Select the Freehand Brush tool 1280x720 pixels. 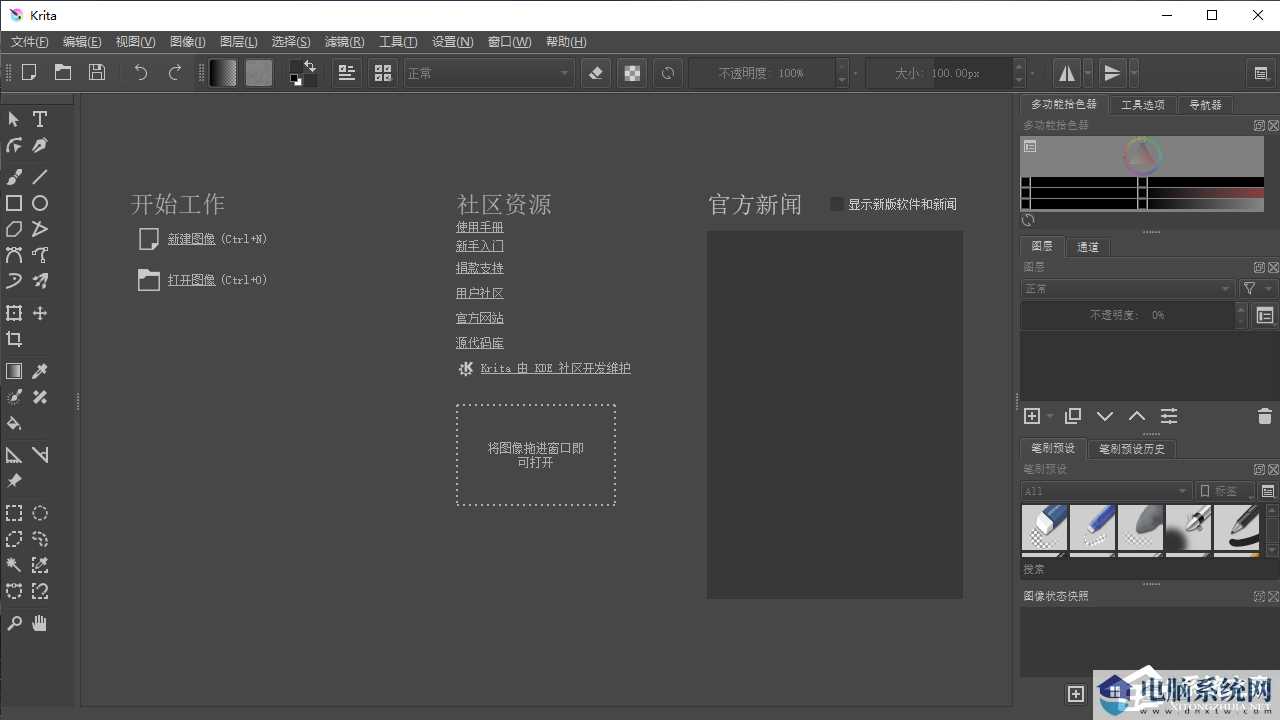[14, 177]
